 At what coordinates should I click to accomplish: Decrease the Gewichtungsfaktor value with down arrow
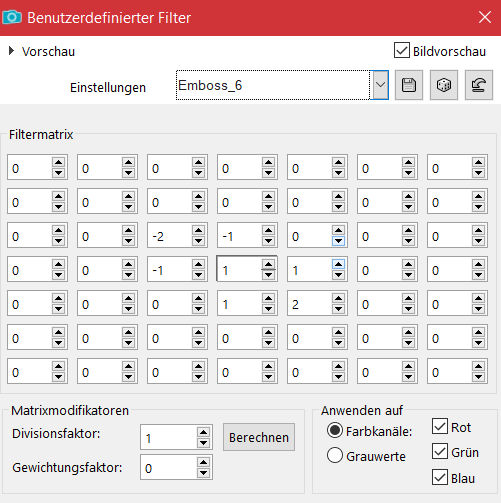click(203, 473)
